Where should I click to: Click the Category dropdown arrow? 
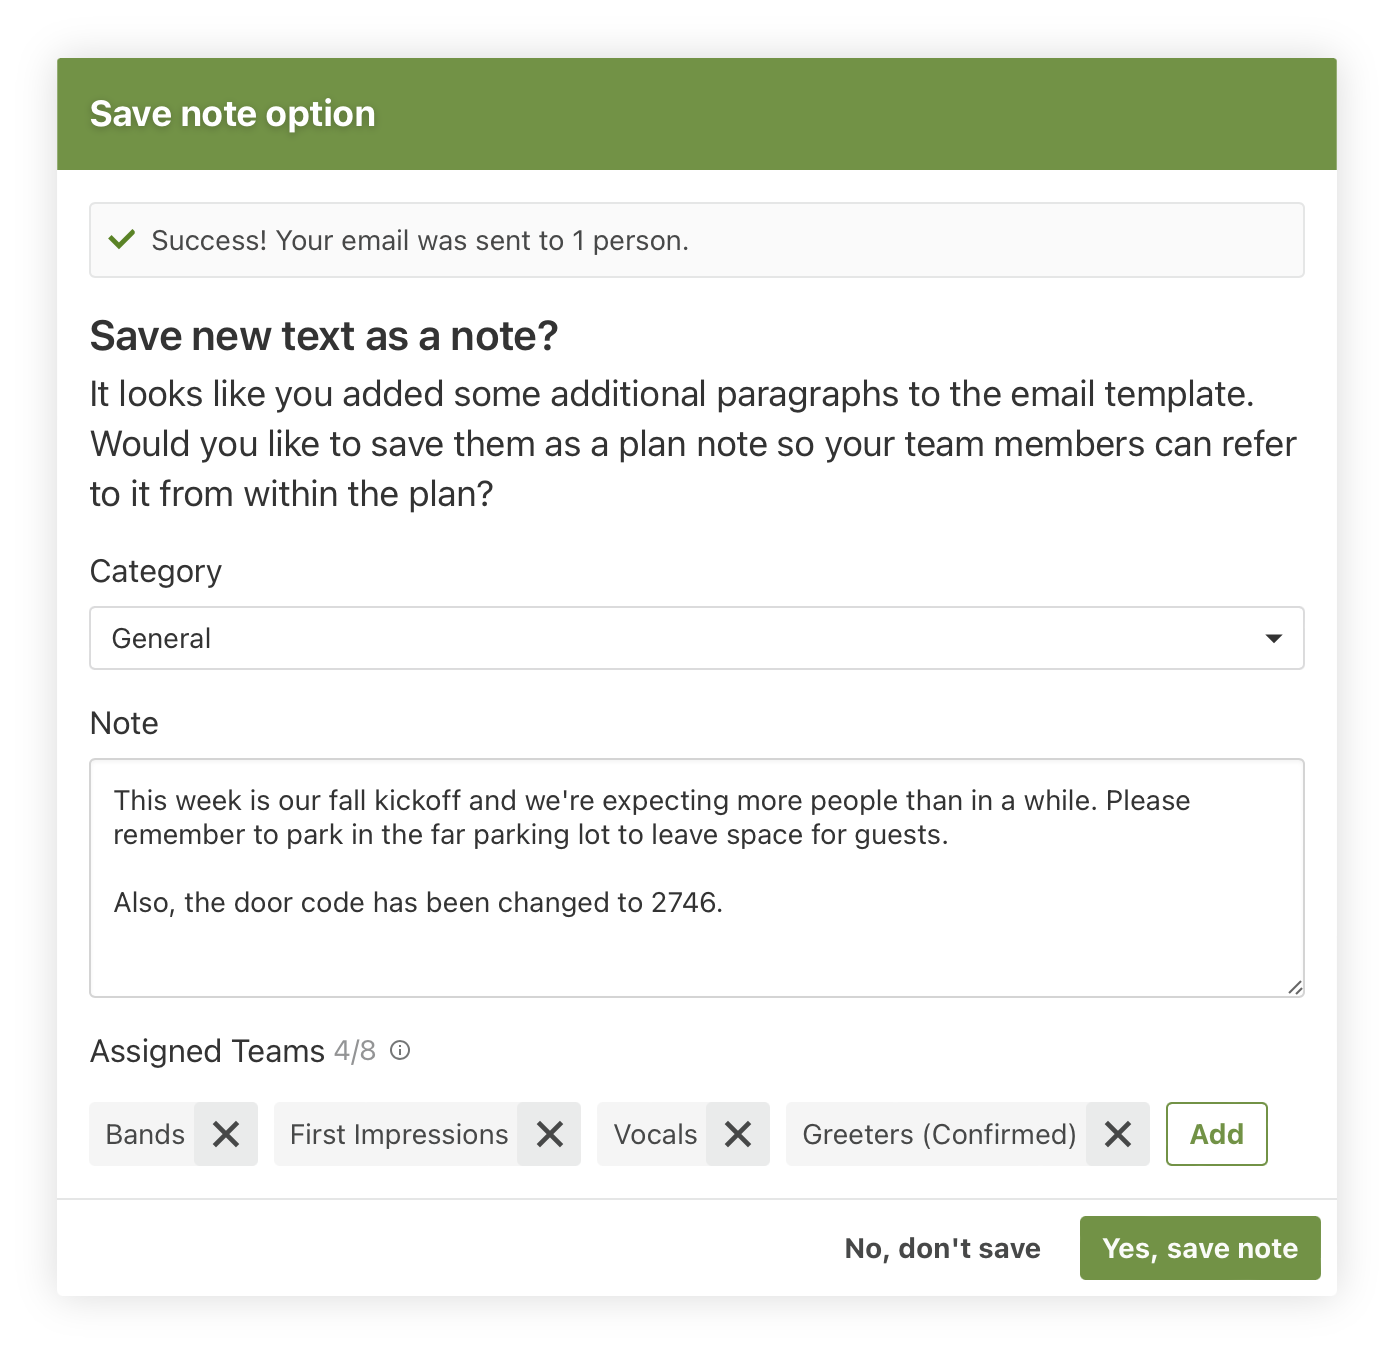click(1274, 638)
